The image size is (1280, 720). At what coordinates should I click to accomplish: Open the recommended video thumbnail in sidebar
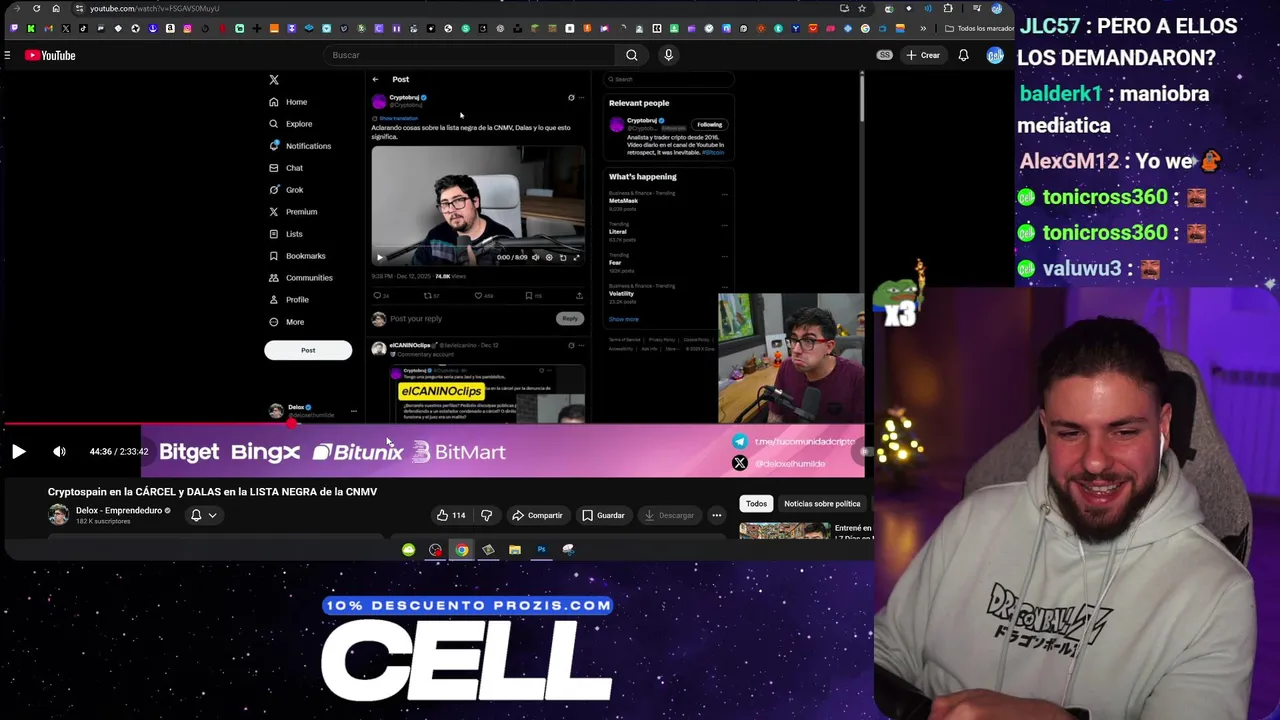coord(785,531)
